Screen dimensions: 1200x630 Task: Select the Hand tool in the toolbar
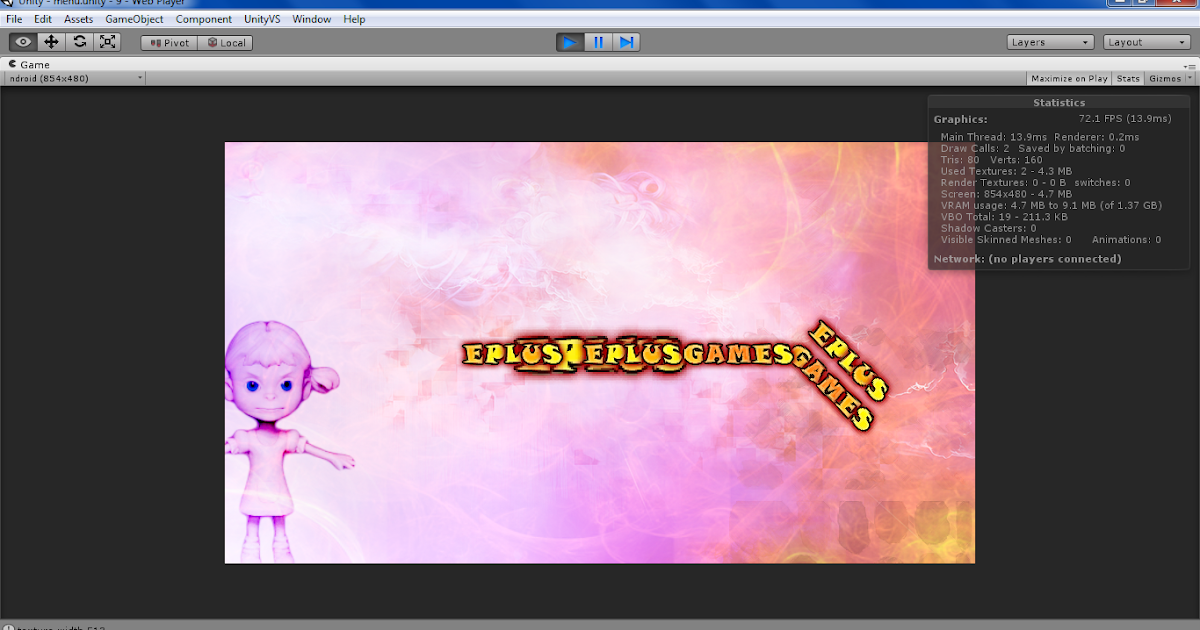22,41
